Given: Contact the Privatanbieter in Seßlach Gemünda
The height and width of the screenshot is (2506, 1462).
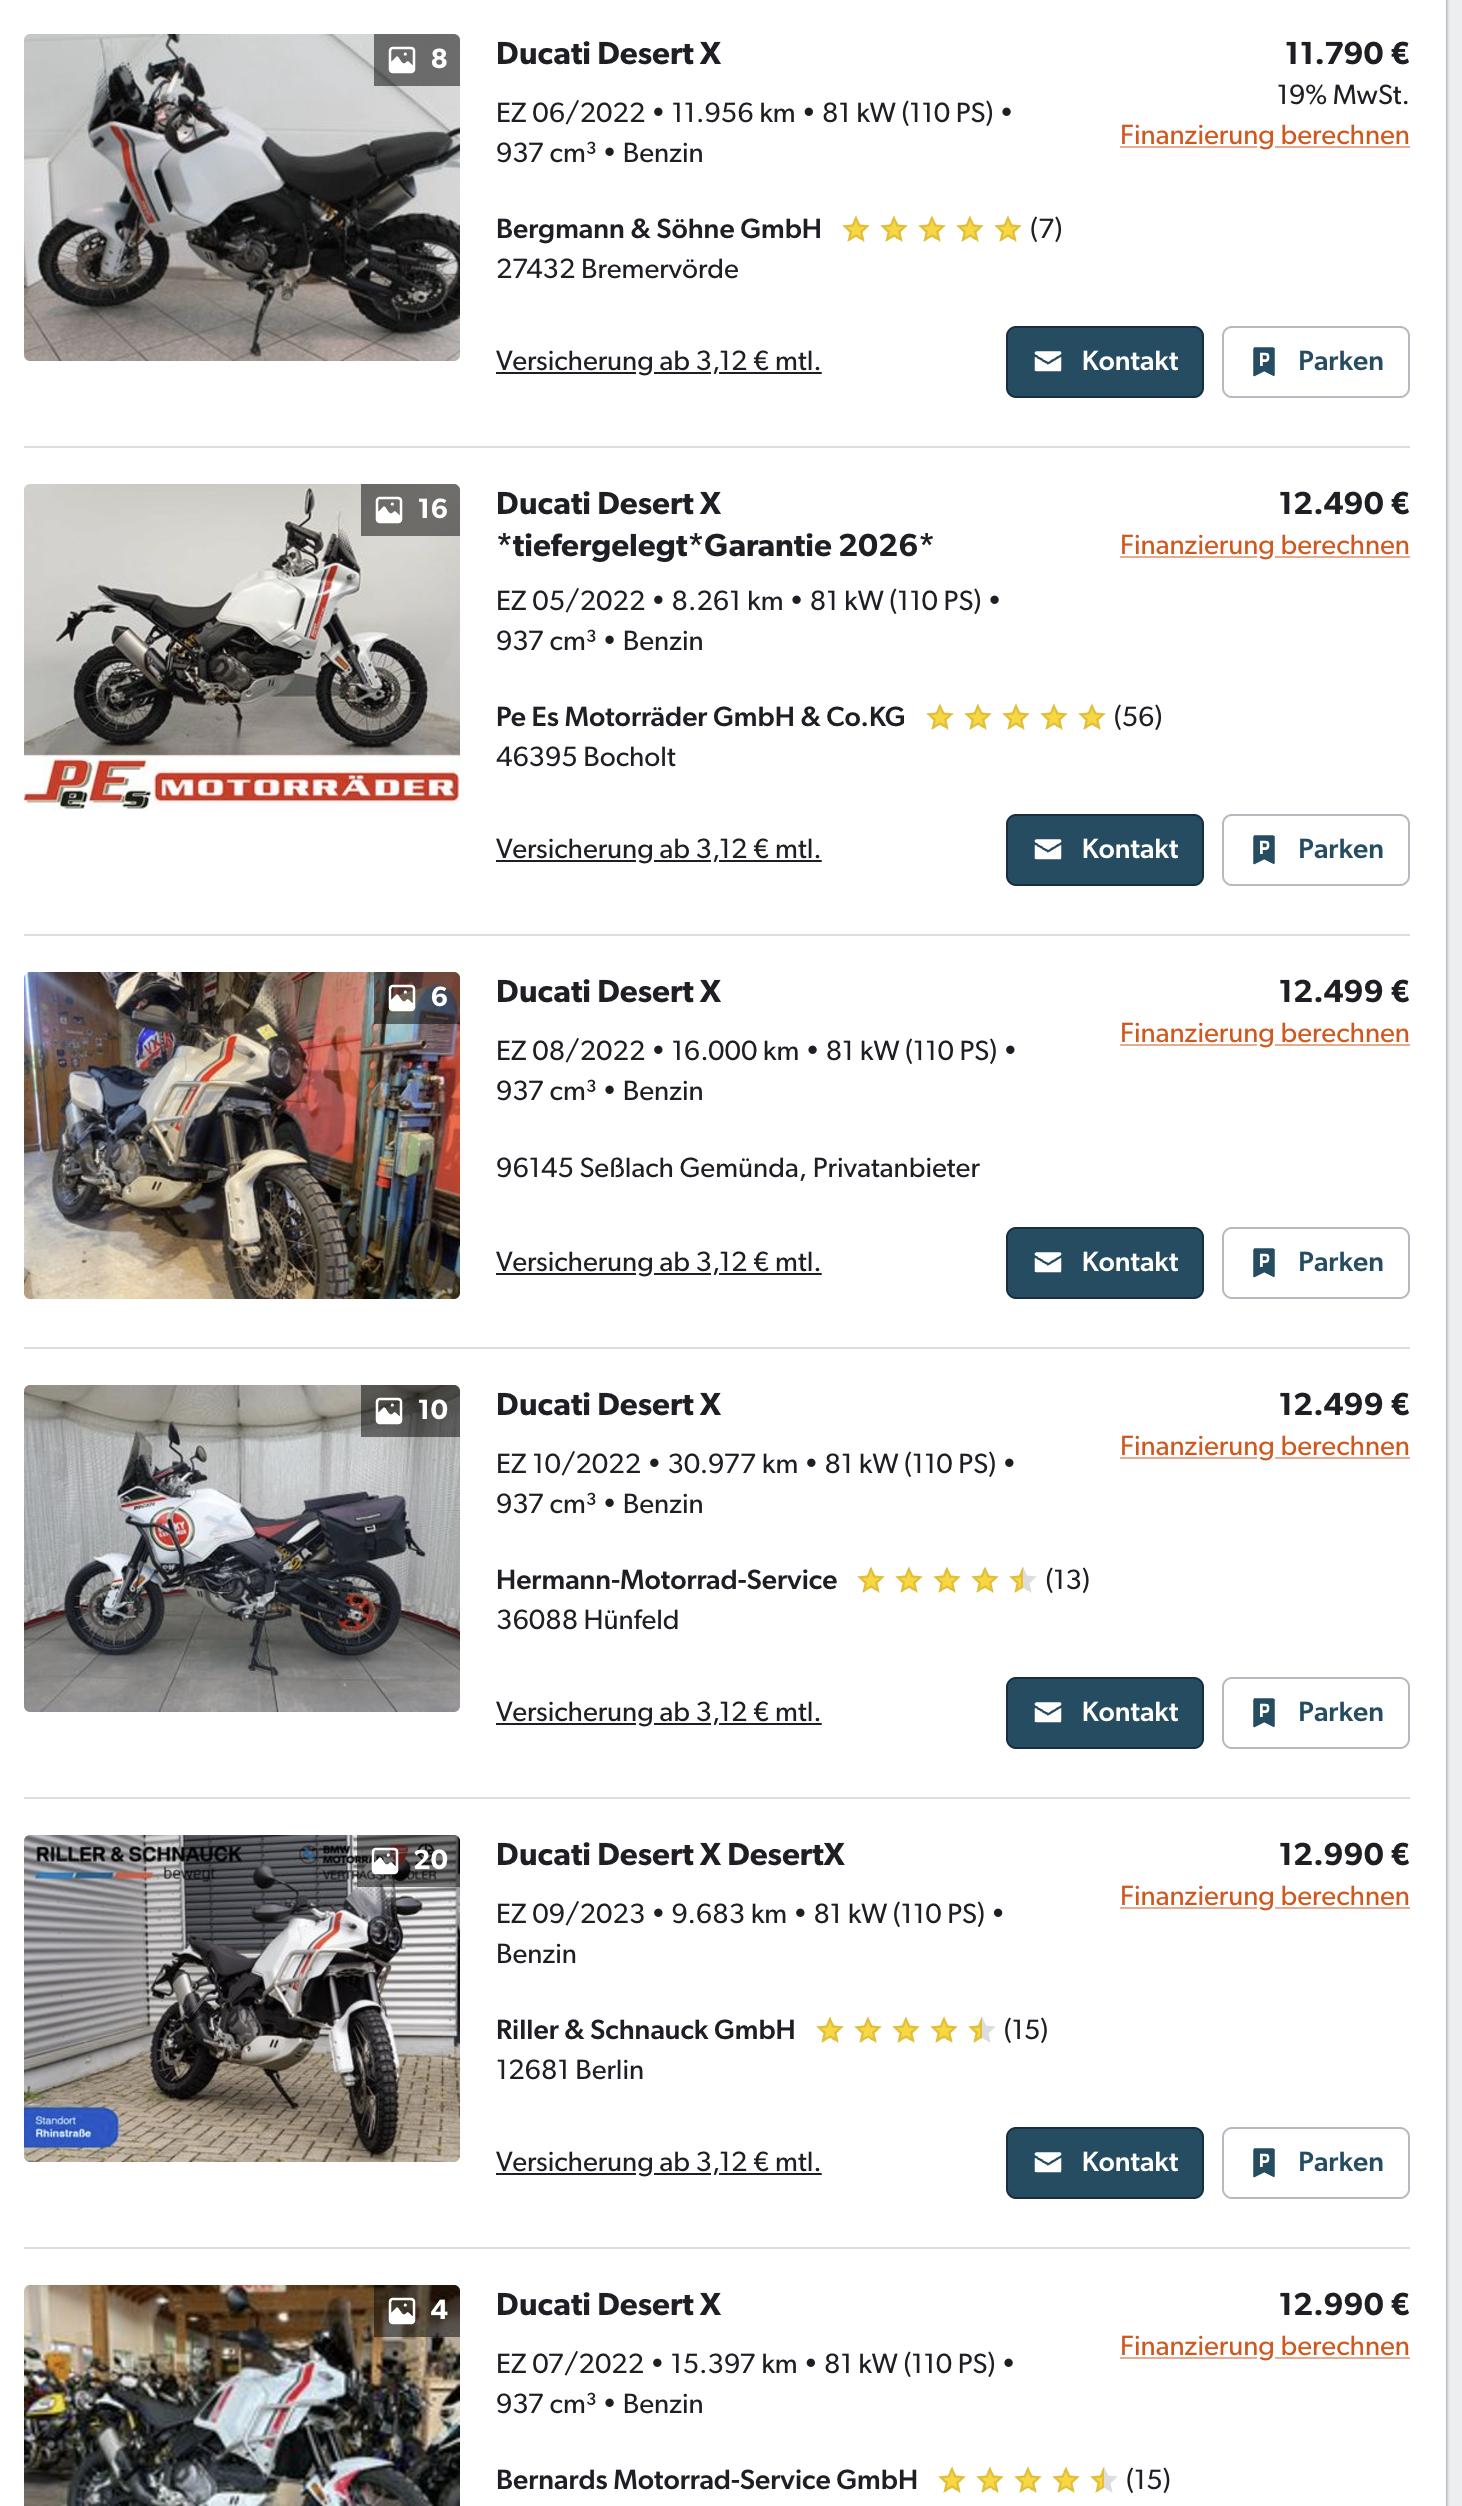Looking at the screenshot, I should (1104, 1263).
